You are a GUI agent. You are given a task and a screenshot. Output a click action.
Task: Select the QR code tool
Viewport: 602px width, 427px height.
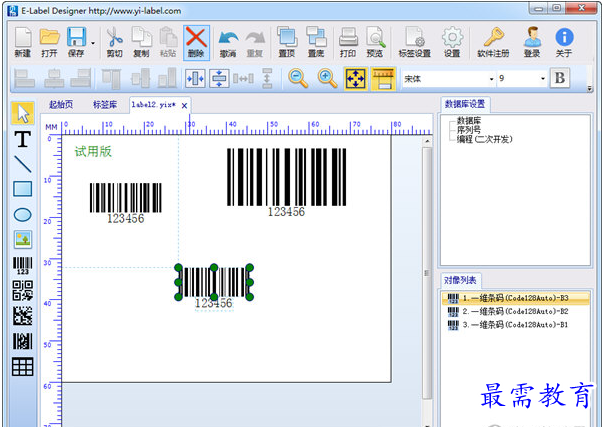click(23, 290)
